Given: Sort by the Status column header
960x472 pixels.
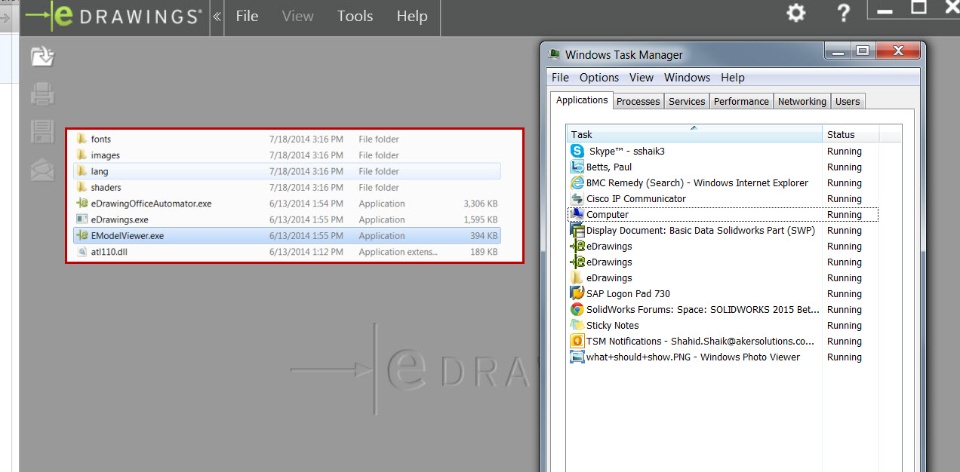Looking at the screenshot, I should coord(850,134).
